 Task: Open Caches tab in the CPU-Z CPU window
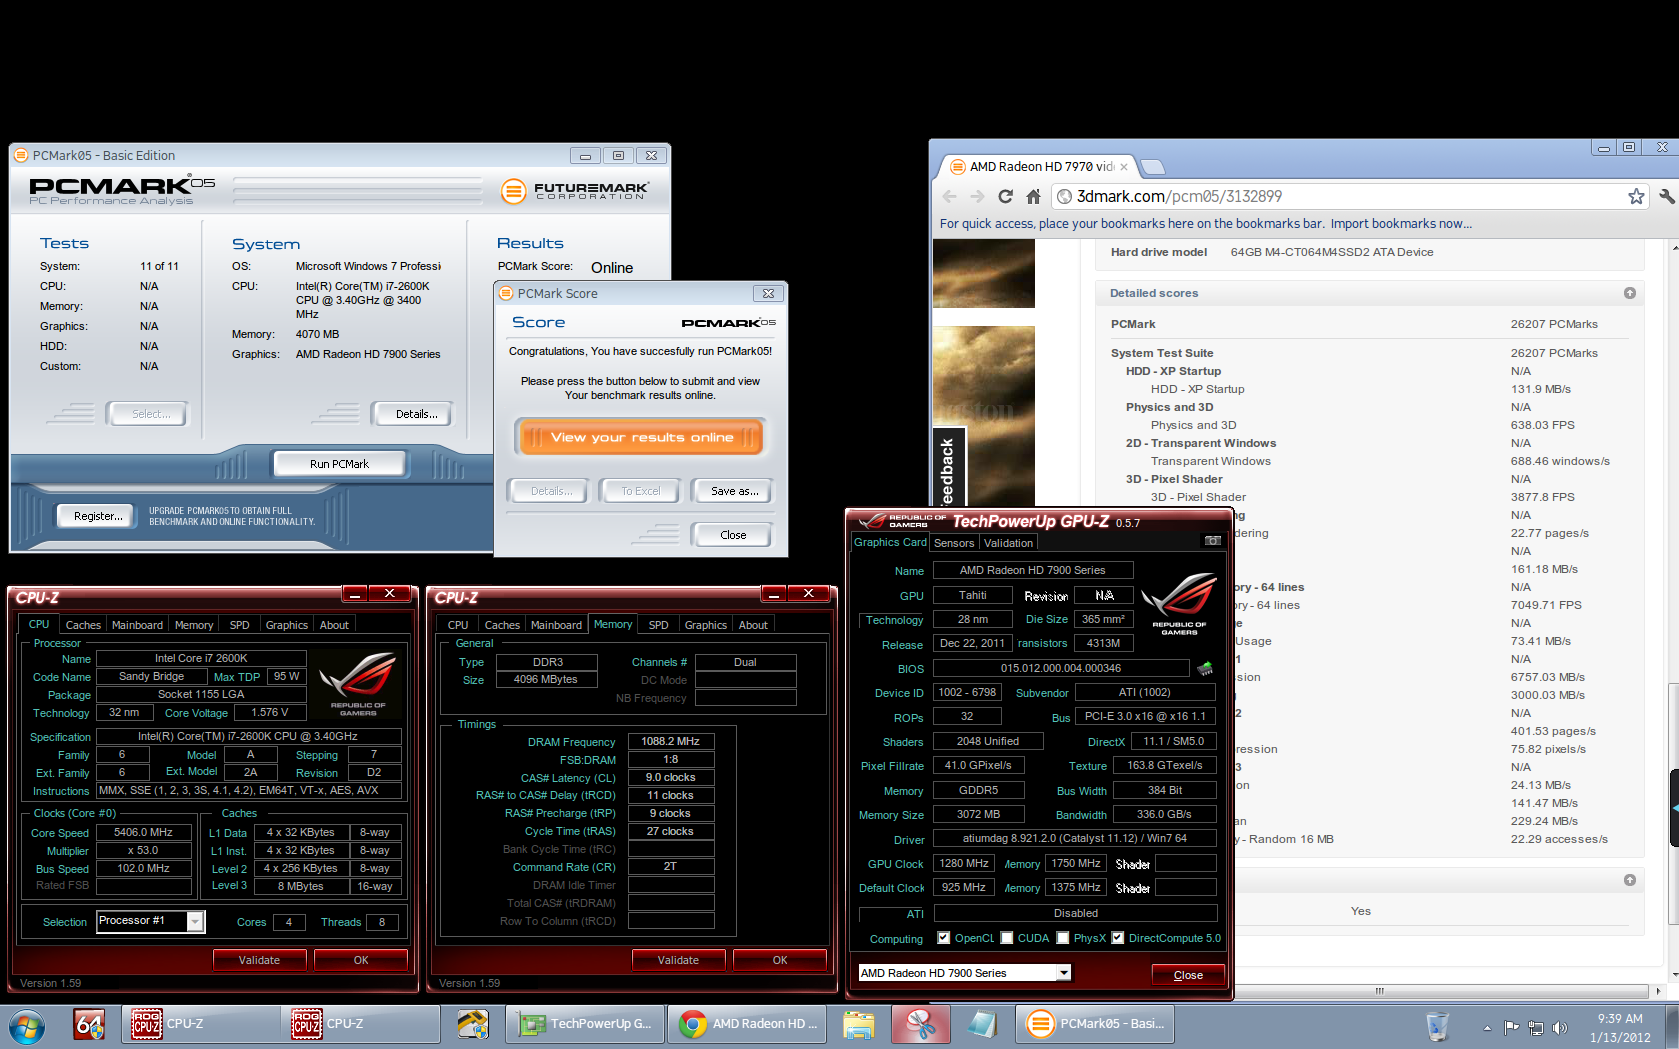click(83, 625)
